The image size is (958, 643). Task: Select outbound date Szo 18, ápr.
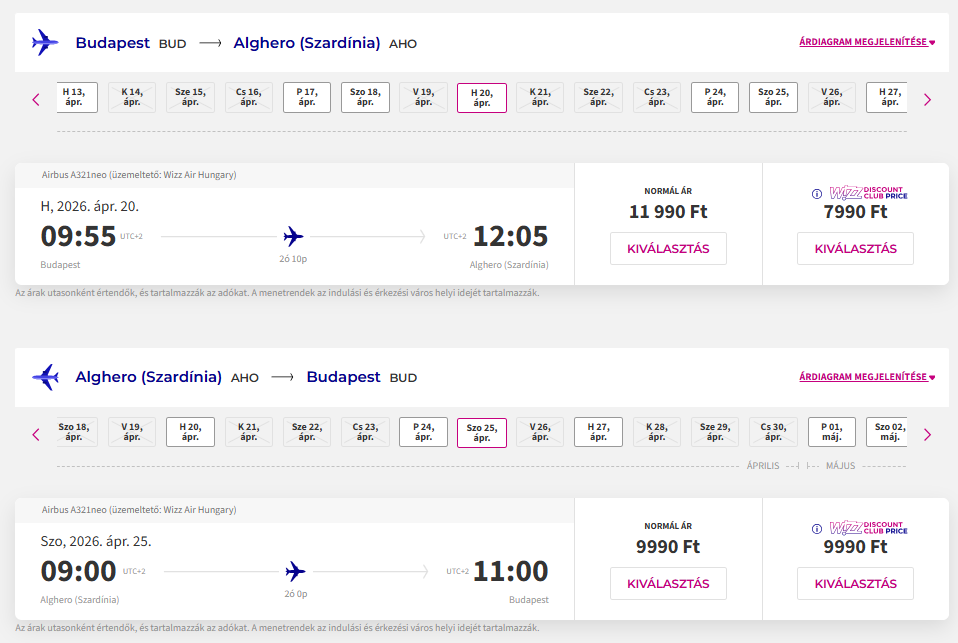tap(365, 97)
